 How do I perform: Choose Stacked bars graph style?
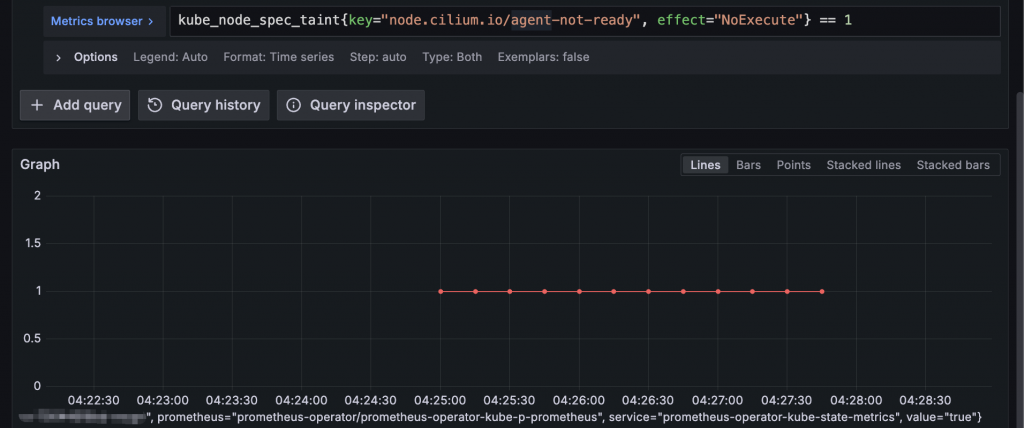click(953, 165)
